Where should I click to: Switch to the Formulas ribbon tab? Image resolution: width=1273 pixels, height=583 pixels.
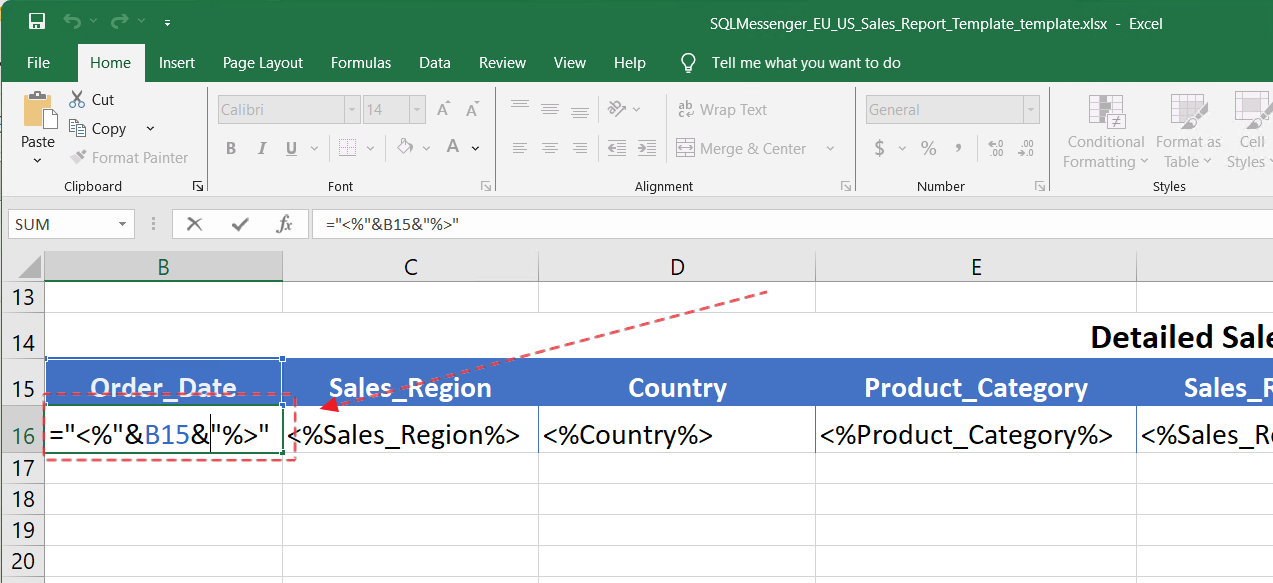point(360,62)
